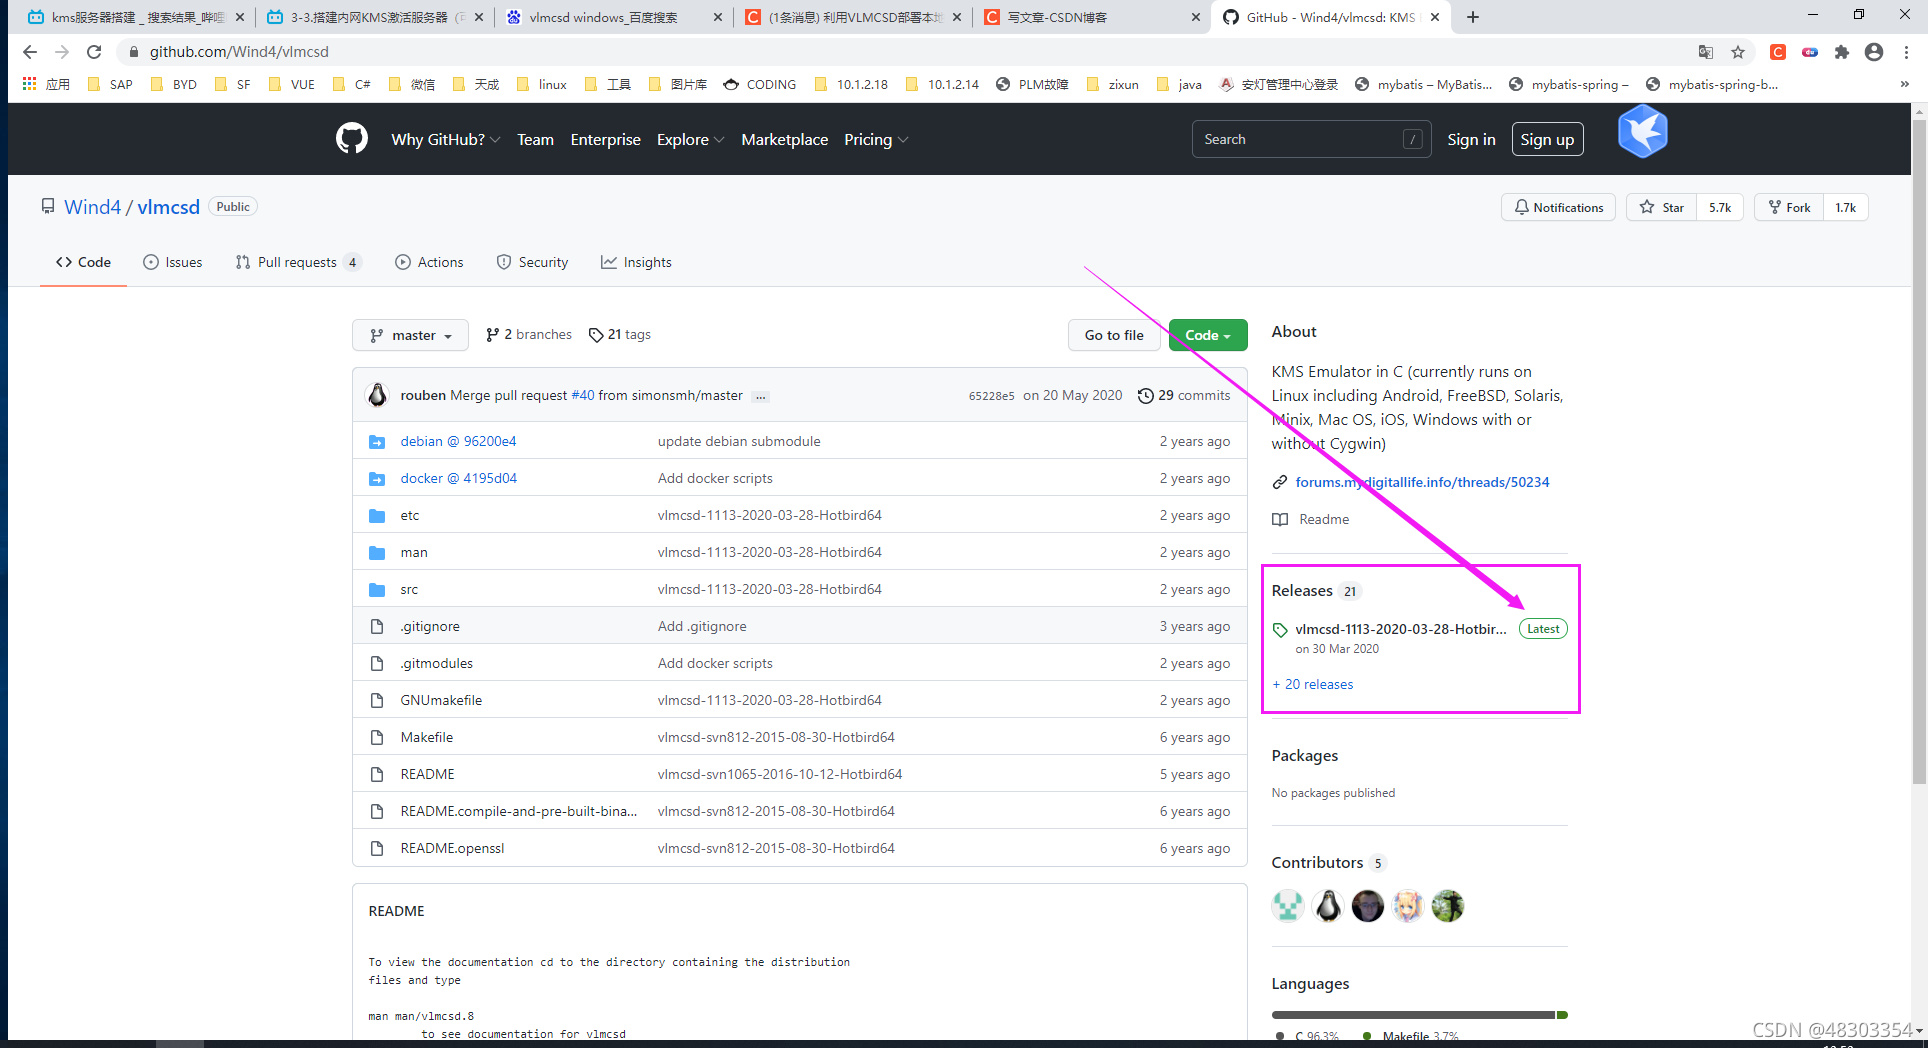Click the release tag icon beside vlmcsd-1113
Image resolution: width=1928 pixels, height=1048 pixels.
(1280, 630)
